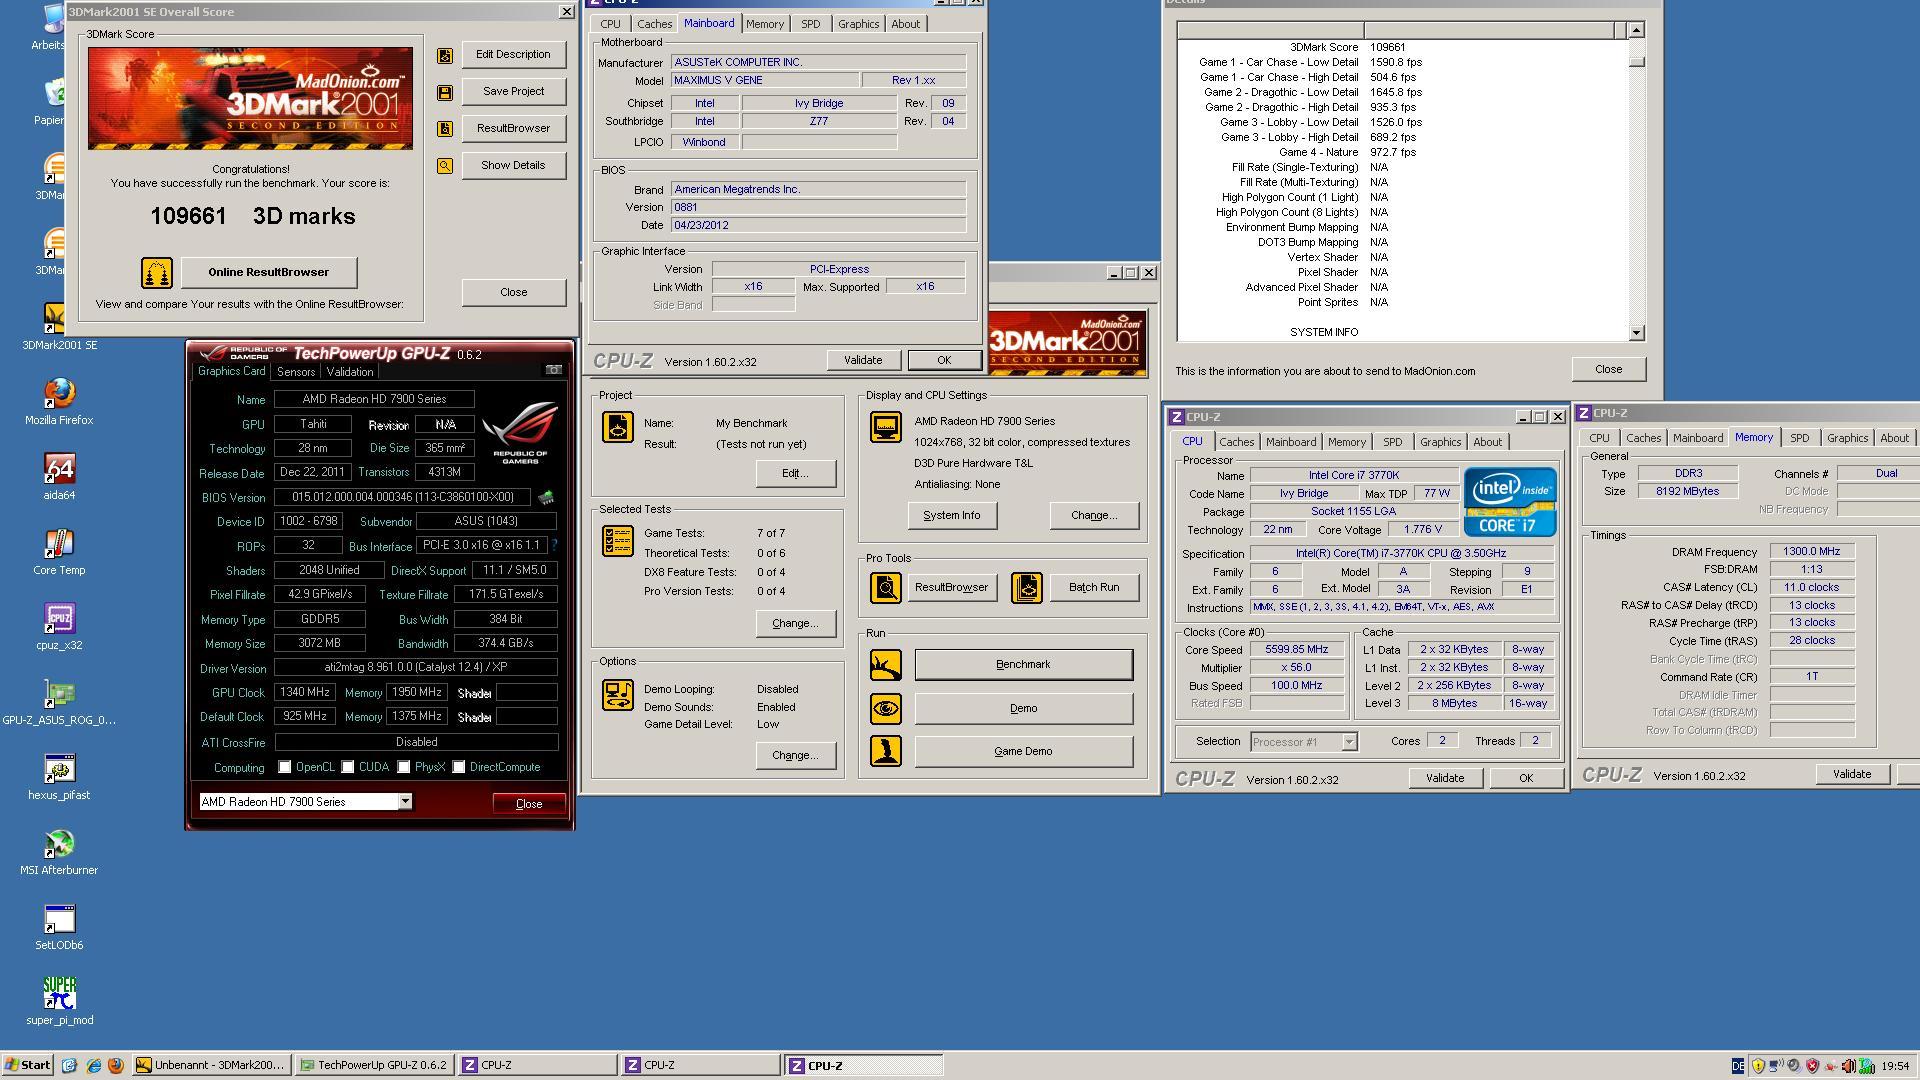Click Edit... in Project section
The image size is (1920, 1080).
pos(795,473)
